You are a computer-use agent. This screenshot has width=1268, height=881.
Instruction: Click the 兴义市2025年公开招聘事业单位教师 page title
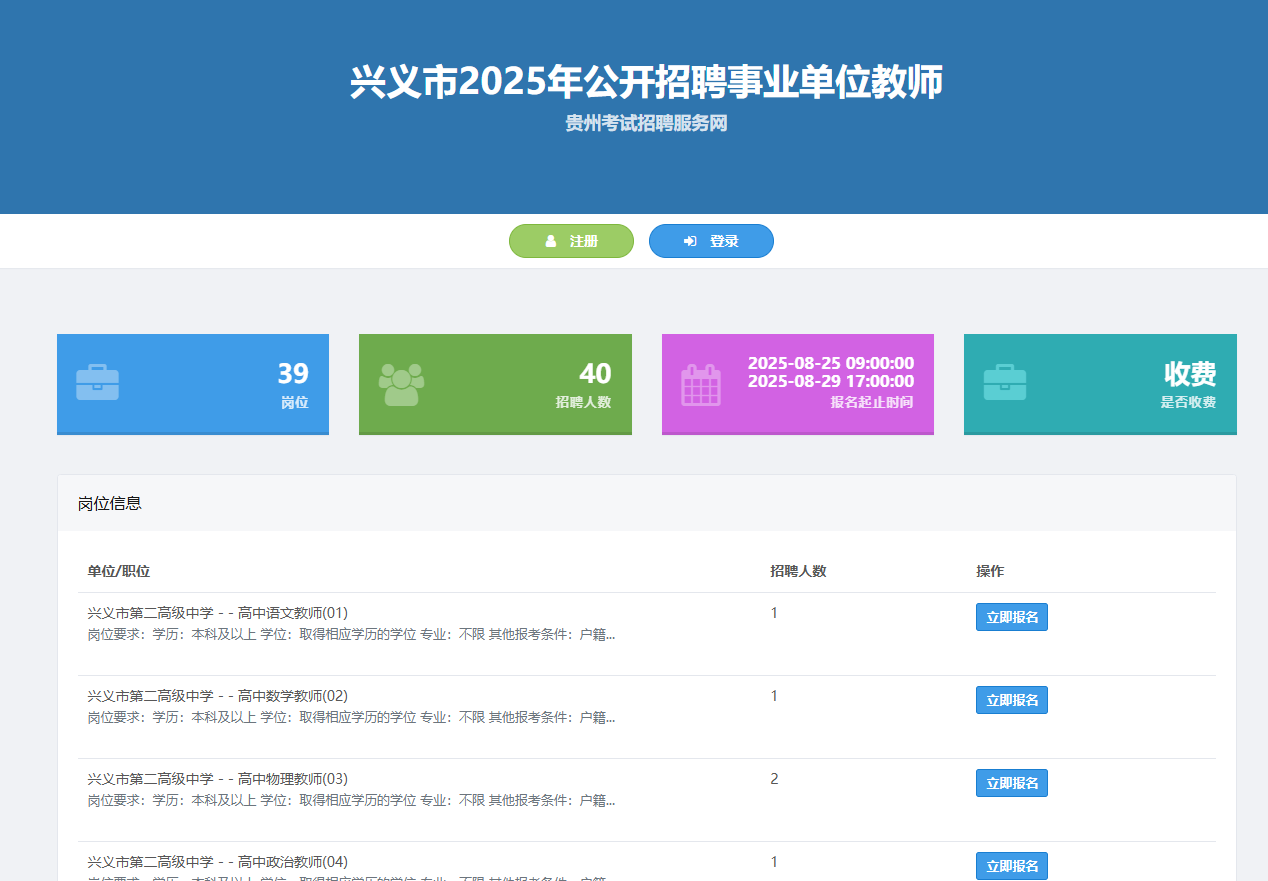point(646,82)
